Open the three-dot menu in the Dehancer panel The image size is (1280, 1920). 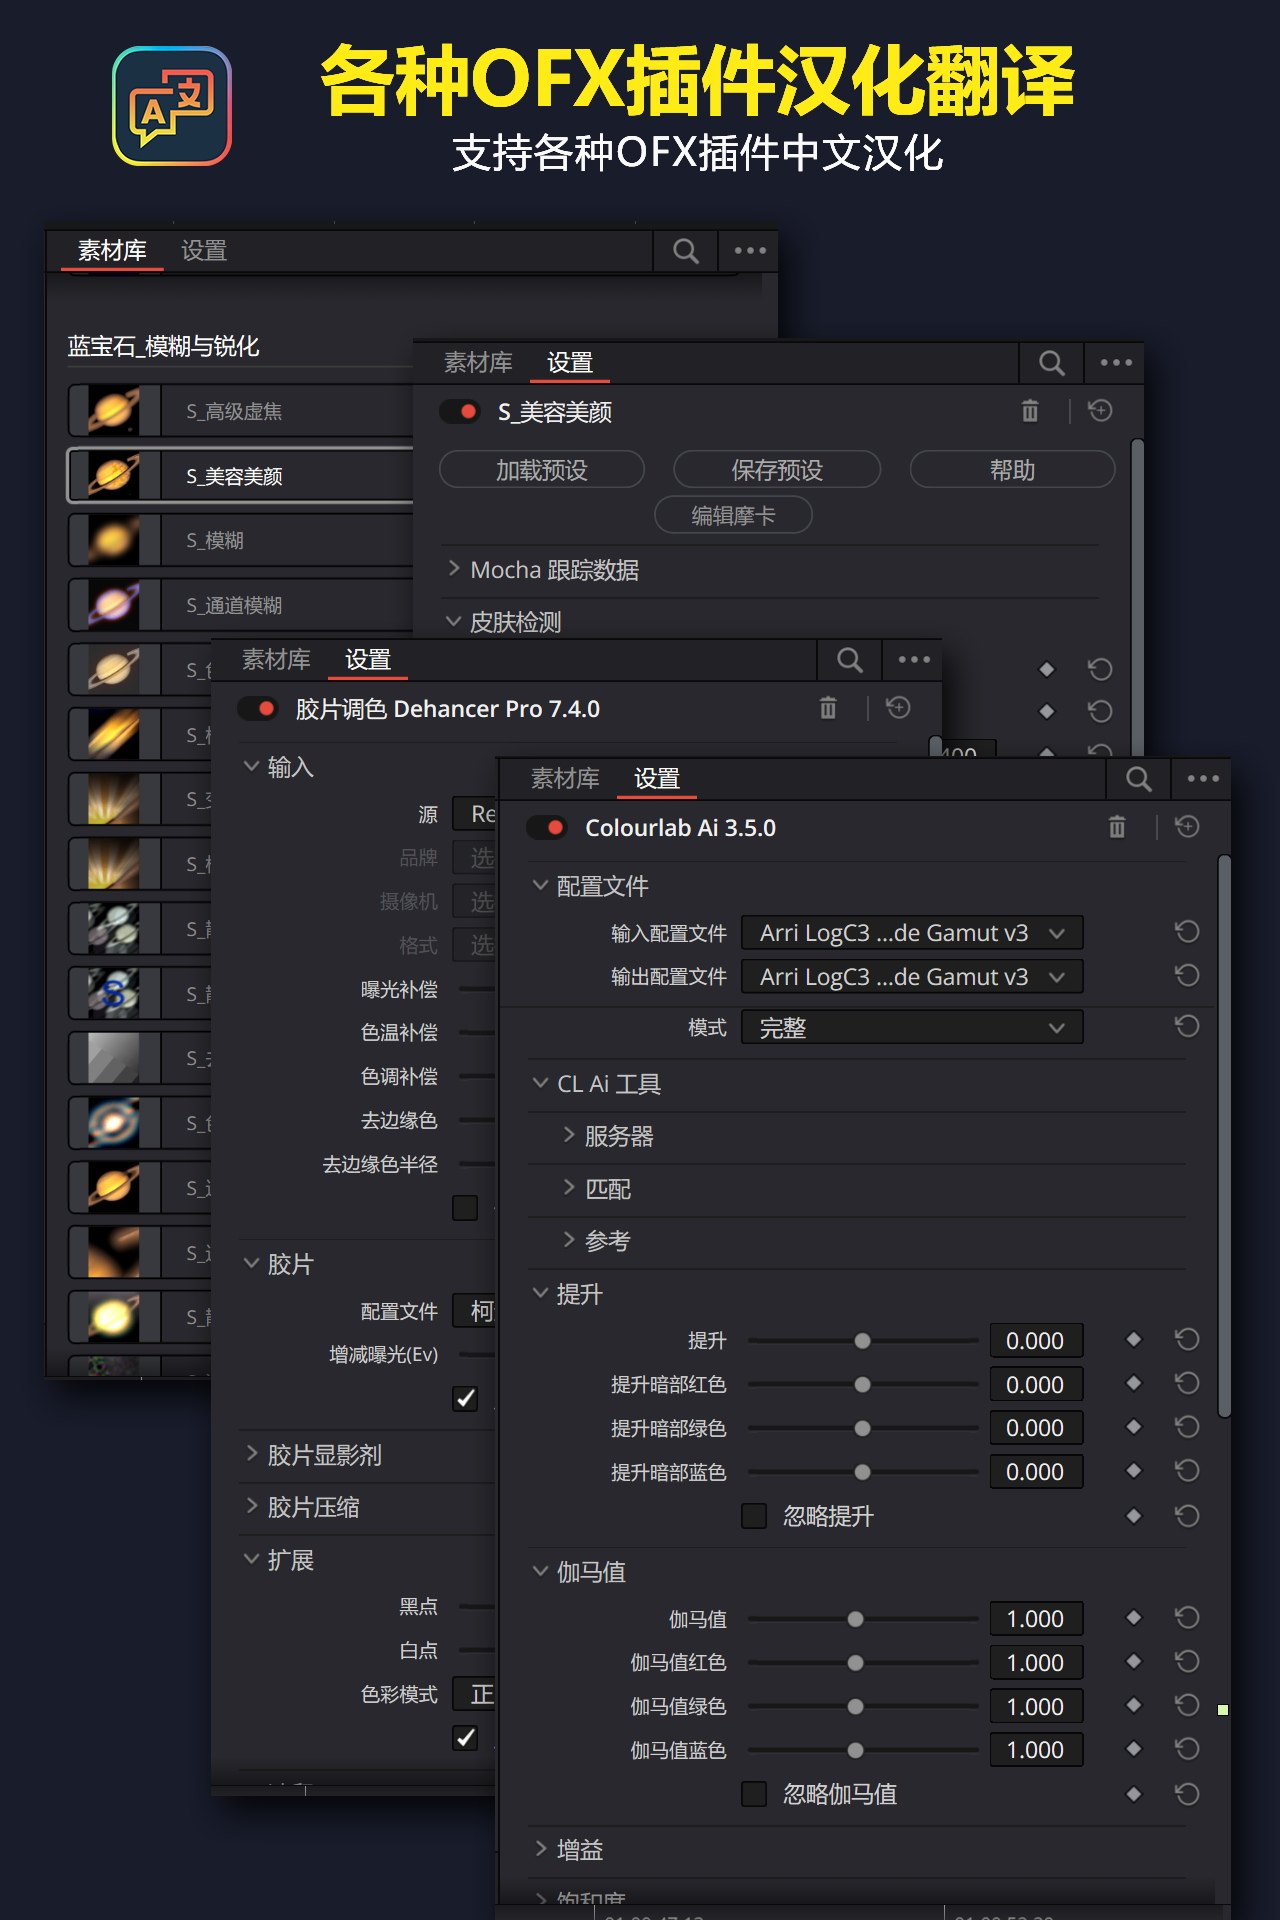pos(914,660)
